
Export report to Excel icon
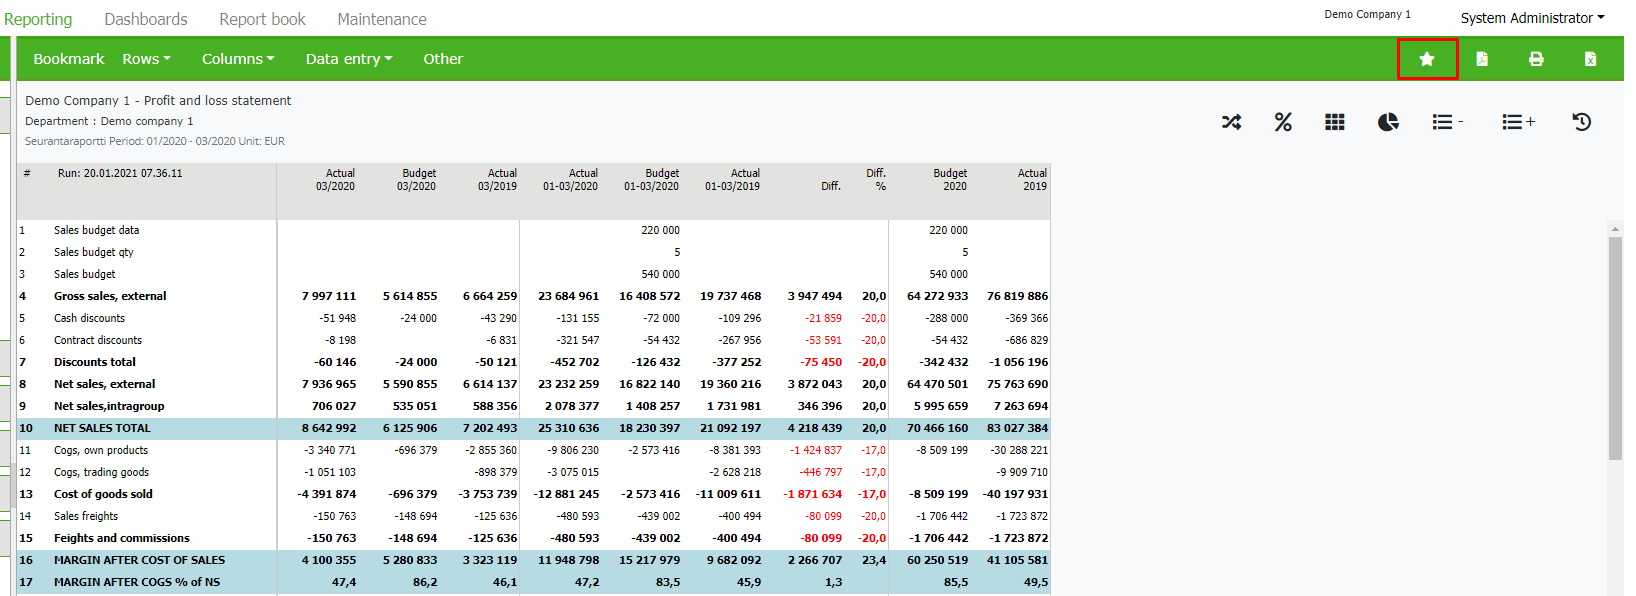pos(1590,59)
